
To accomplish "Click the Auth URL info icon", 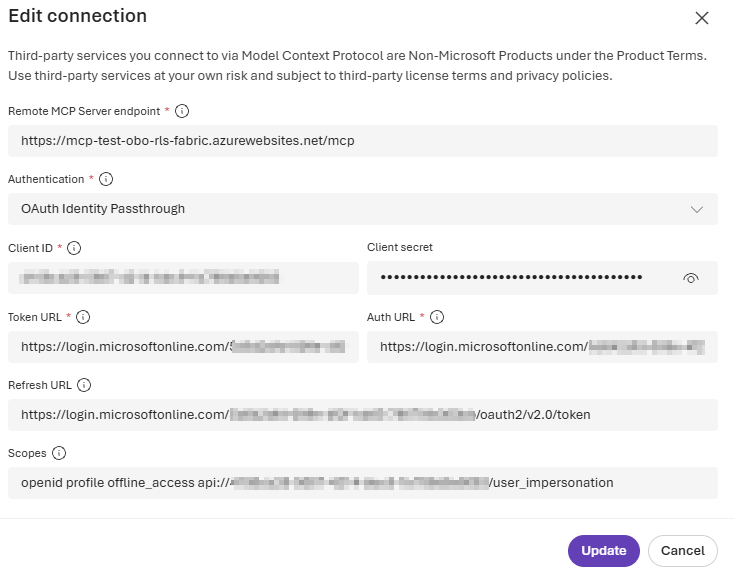I will tap(437, 317).
